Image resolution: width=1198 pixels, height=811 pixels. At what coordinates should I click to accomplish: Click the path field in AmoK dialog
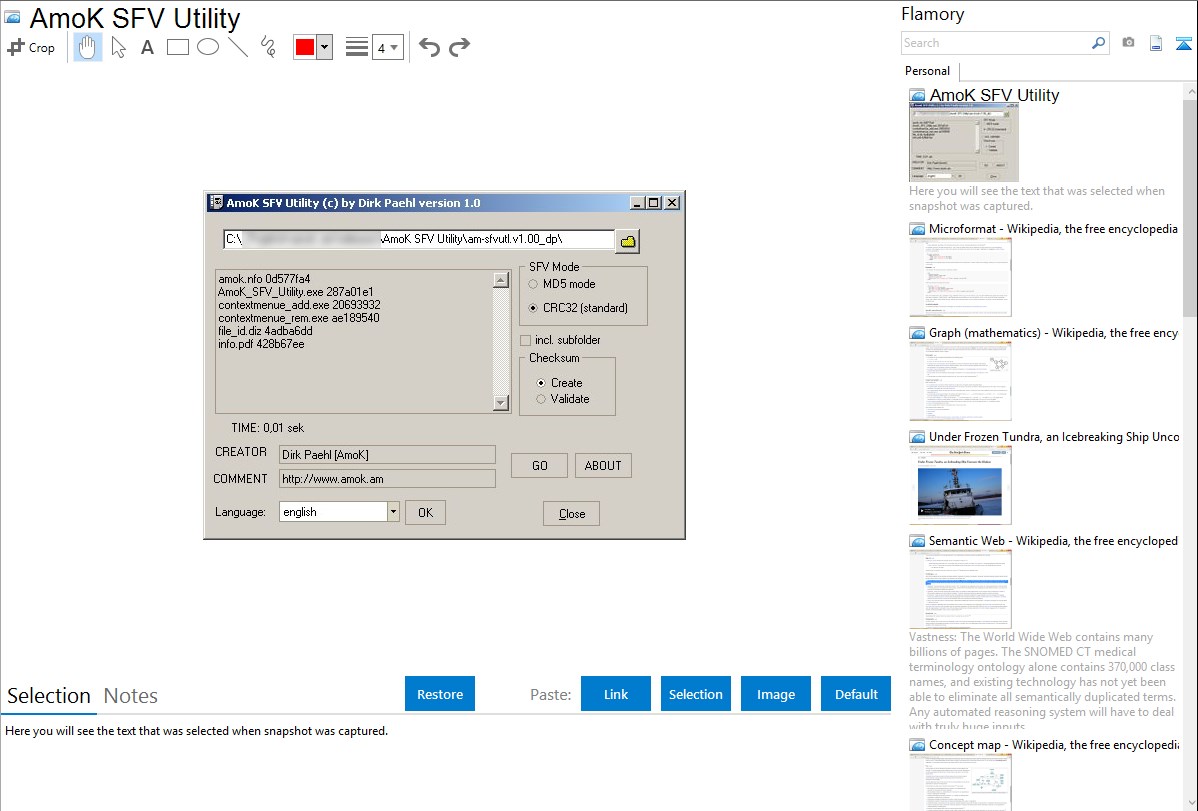[x=419, y=239]
